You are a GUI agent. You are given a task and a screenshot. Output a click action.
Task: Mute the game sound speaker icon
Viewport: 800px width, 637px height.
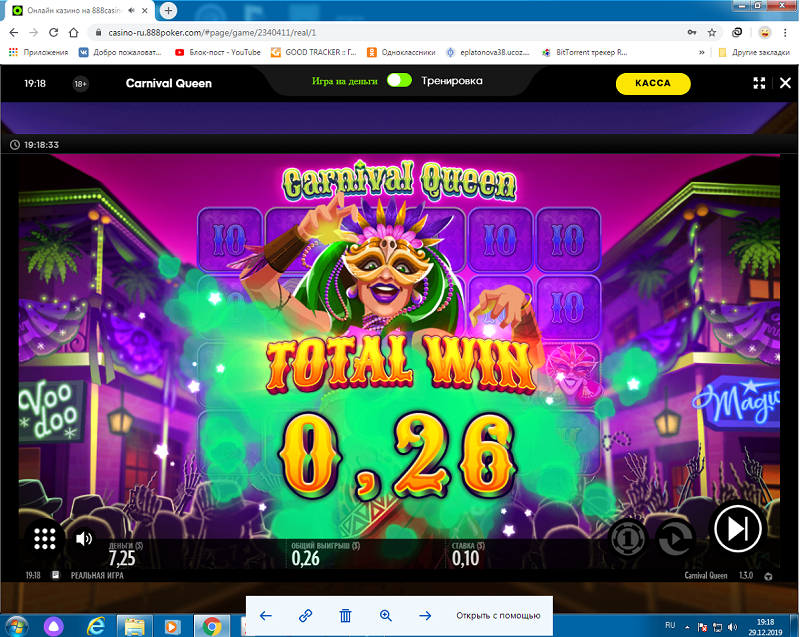click(84, 539)
